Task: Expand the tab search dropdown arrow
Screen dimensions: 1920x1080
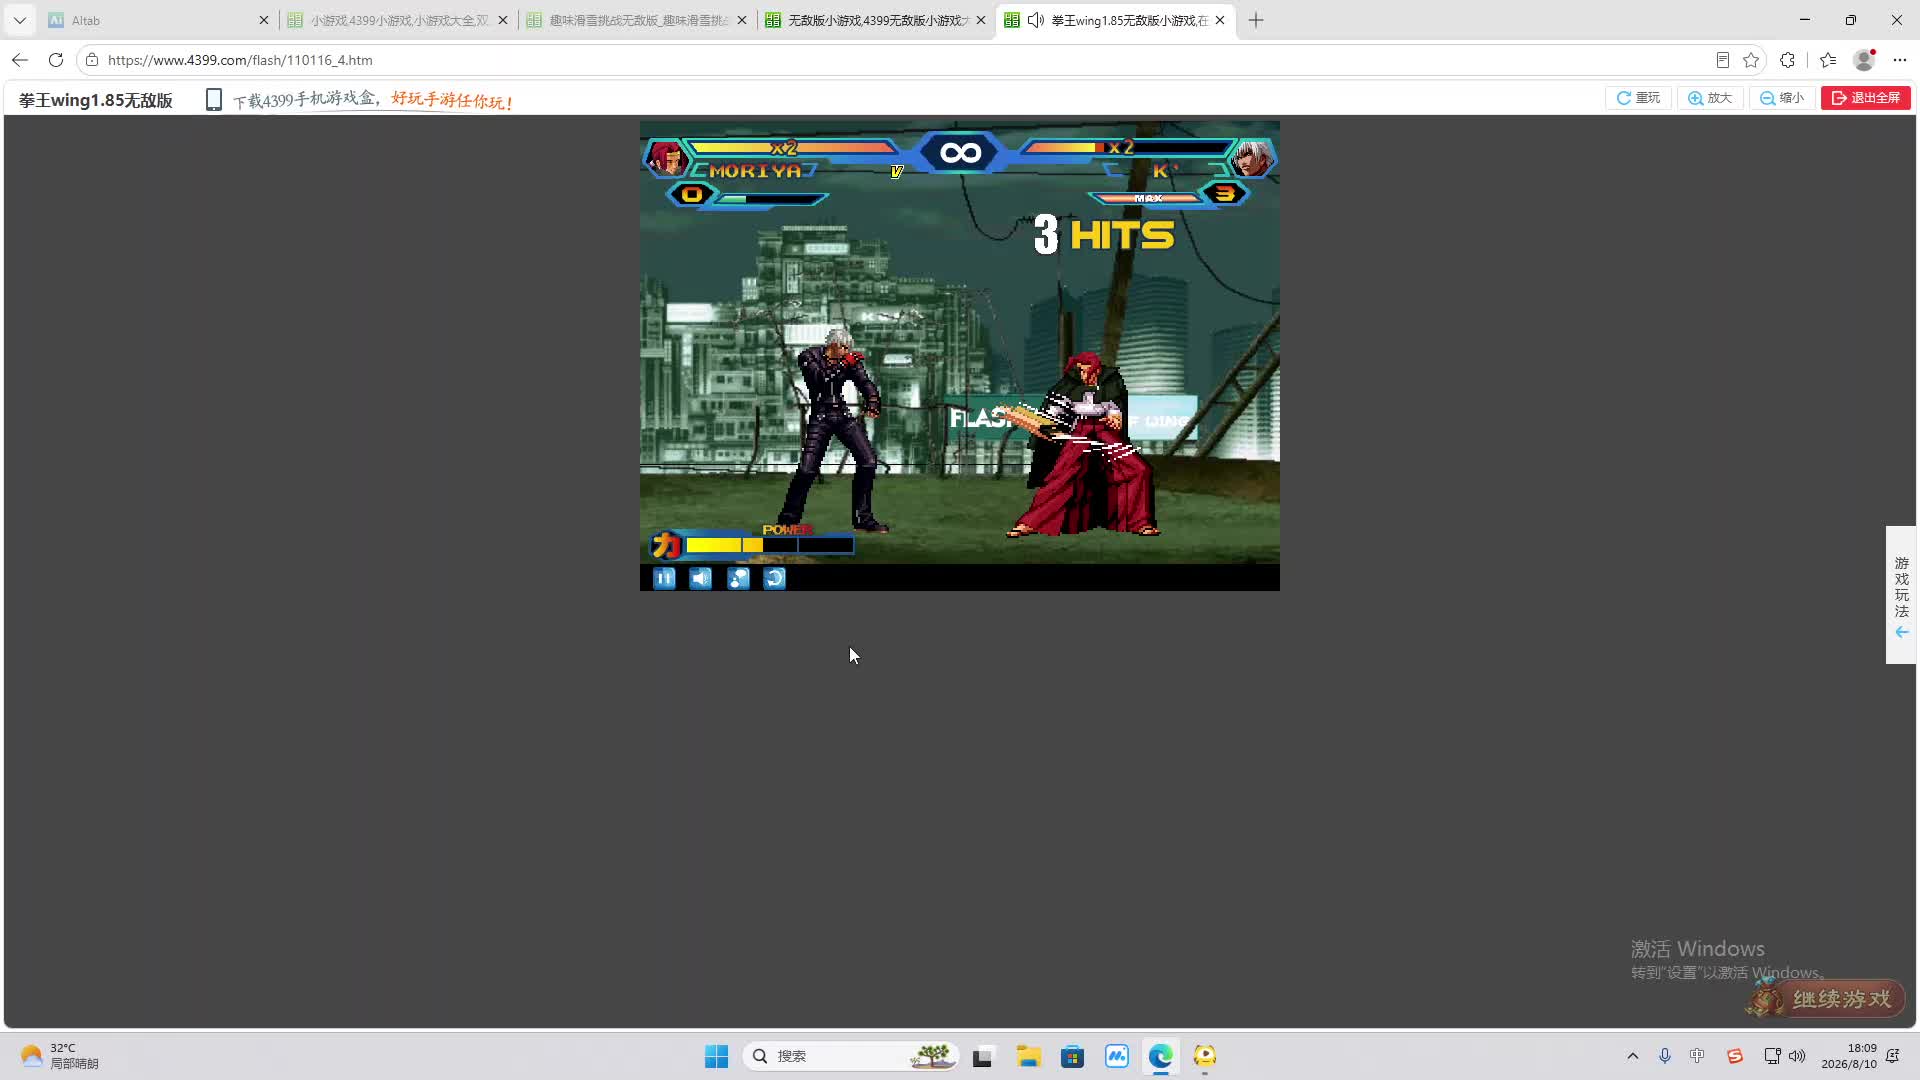Action: click(19, 20)
